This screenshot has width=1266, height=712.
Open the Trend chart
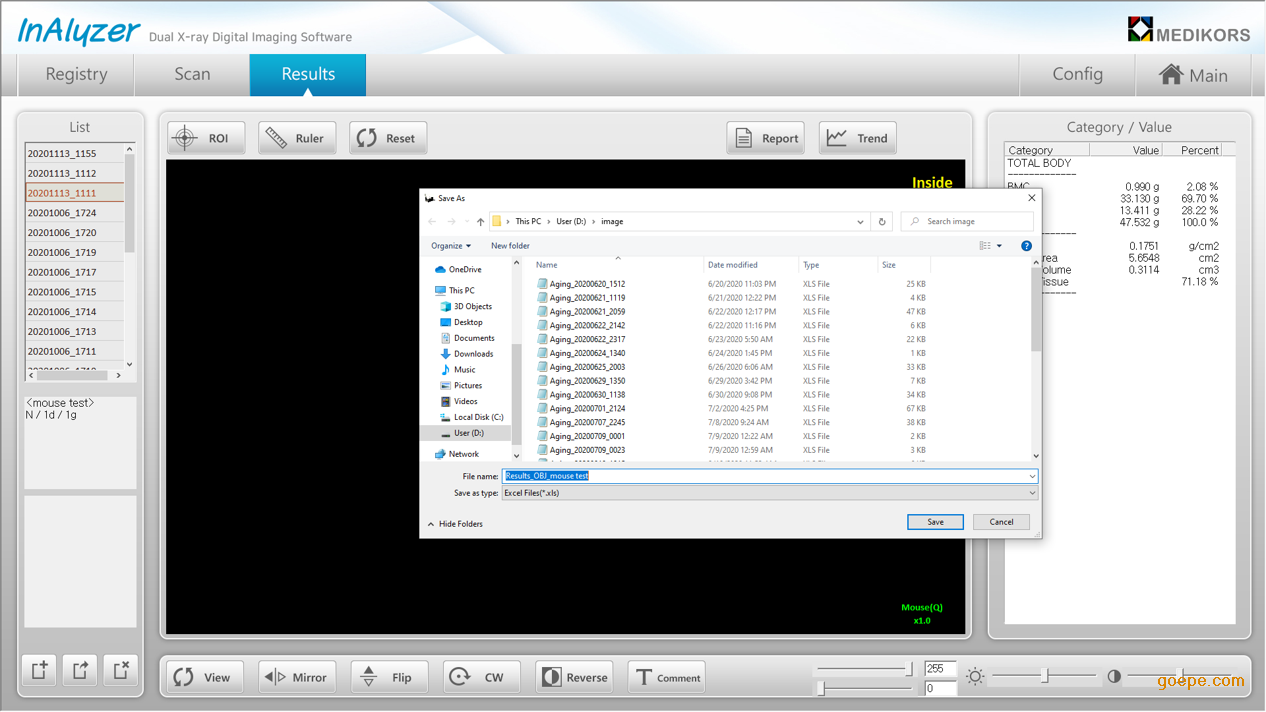[x=857, y=138]
